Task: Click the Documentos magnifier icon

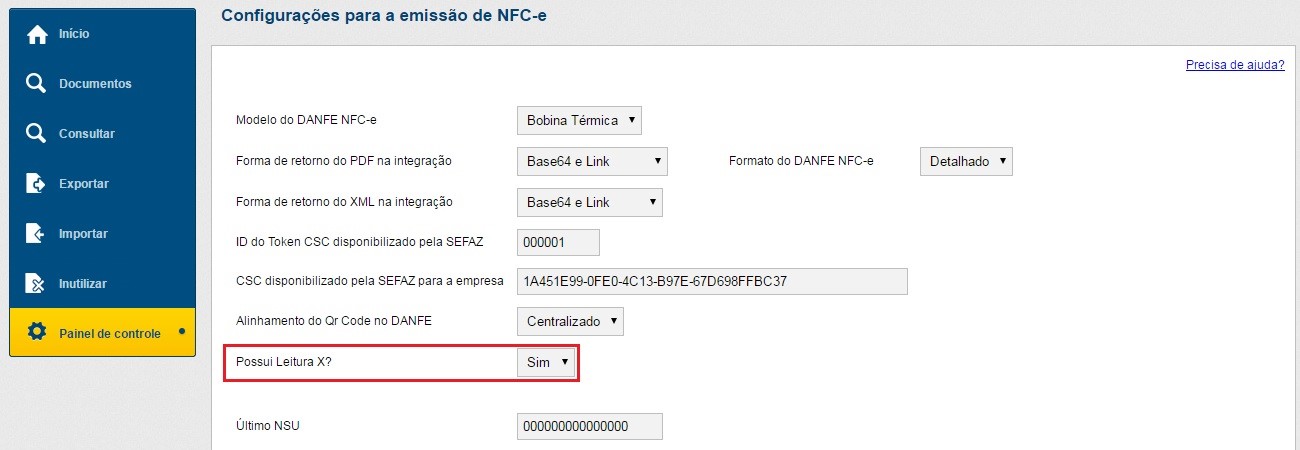Action: coord(37,84)
